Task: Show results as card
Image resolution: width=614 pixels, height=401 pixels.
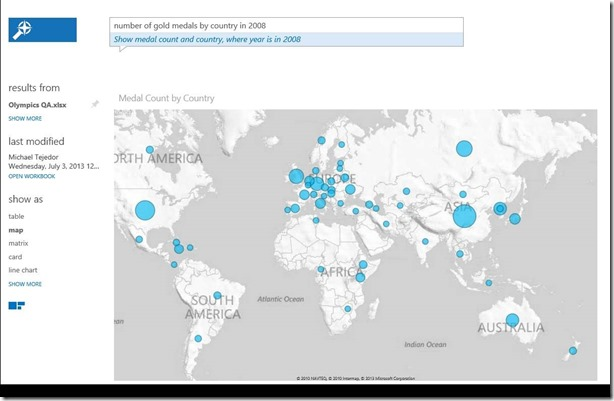Action: [x=15, y=257]
